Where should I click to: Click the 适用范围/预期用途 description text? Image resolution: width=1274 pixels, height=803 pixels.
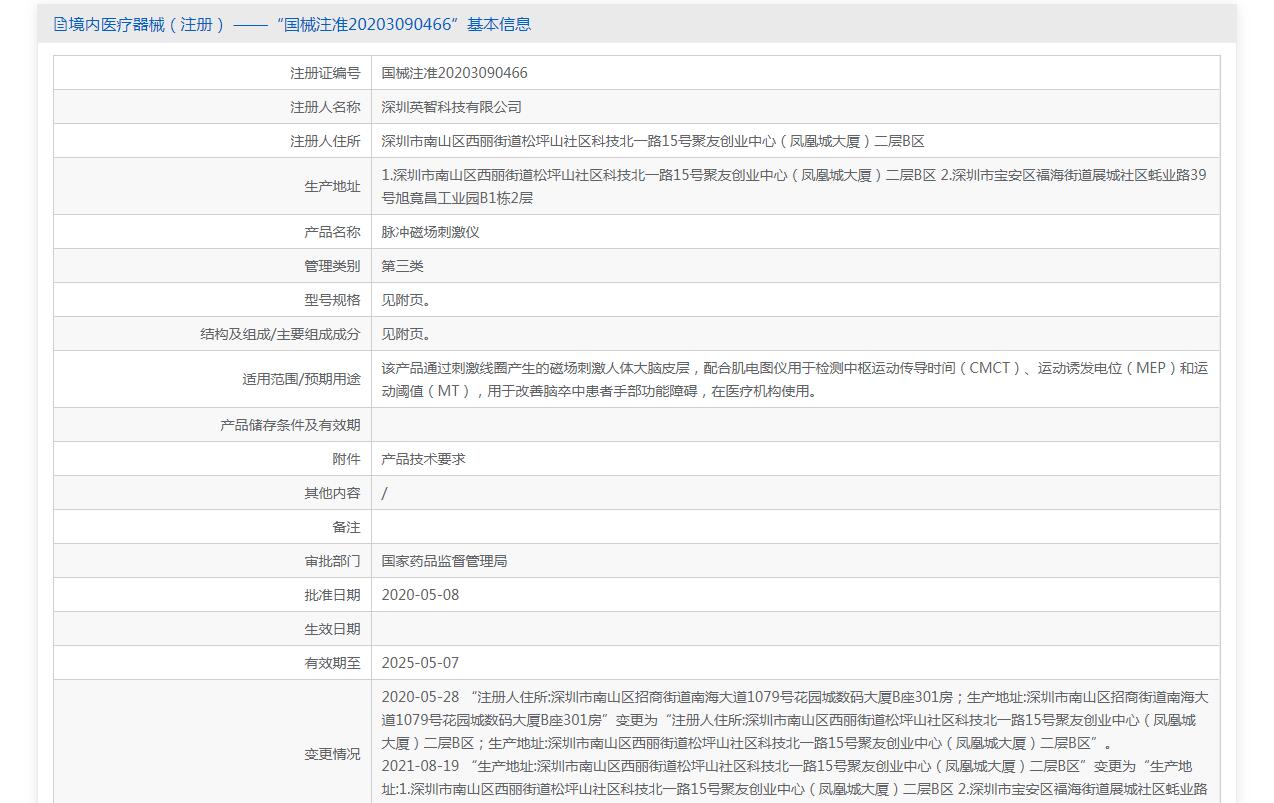(x=794, y=379)
